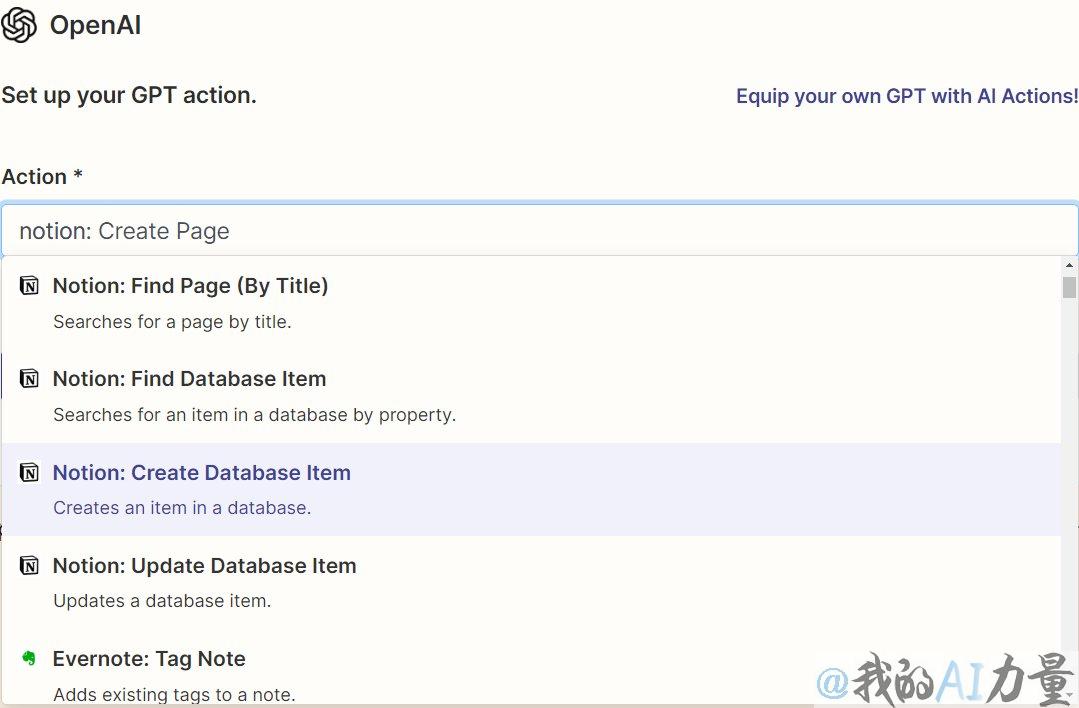
Task: Click description Creates an item in a database.
Action: point(182,508)
